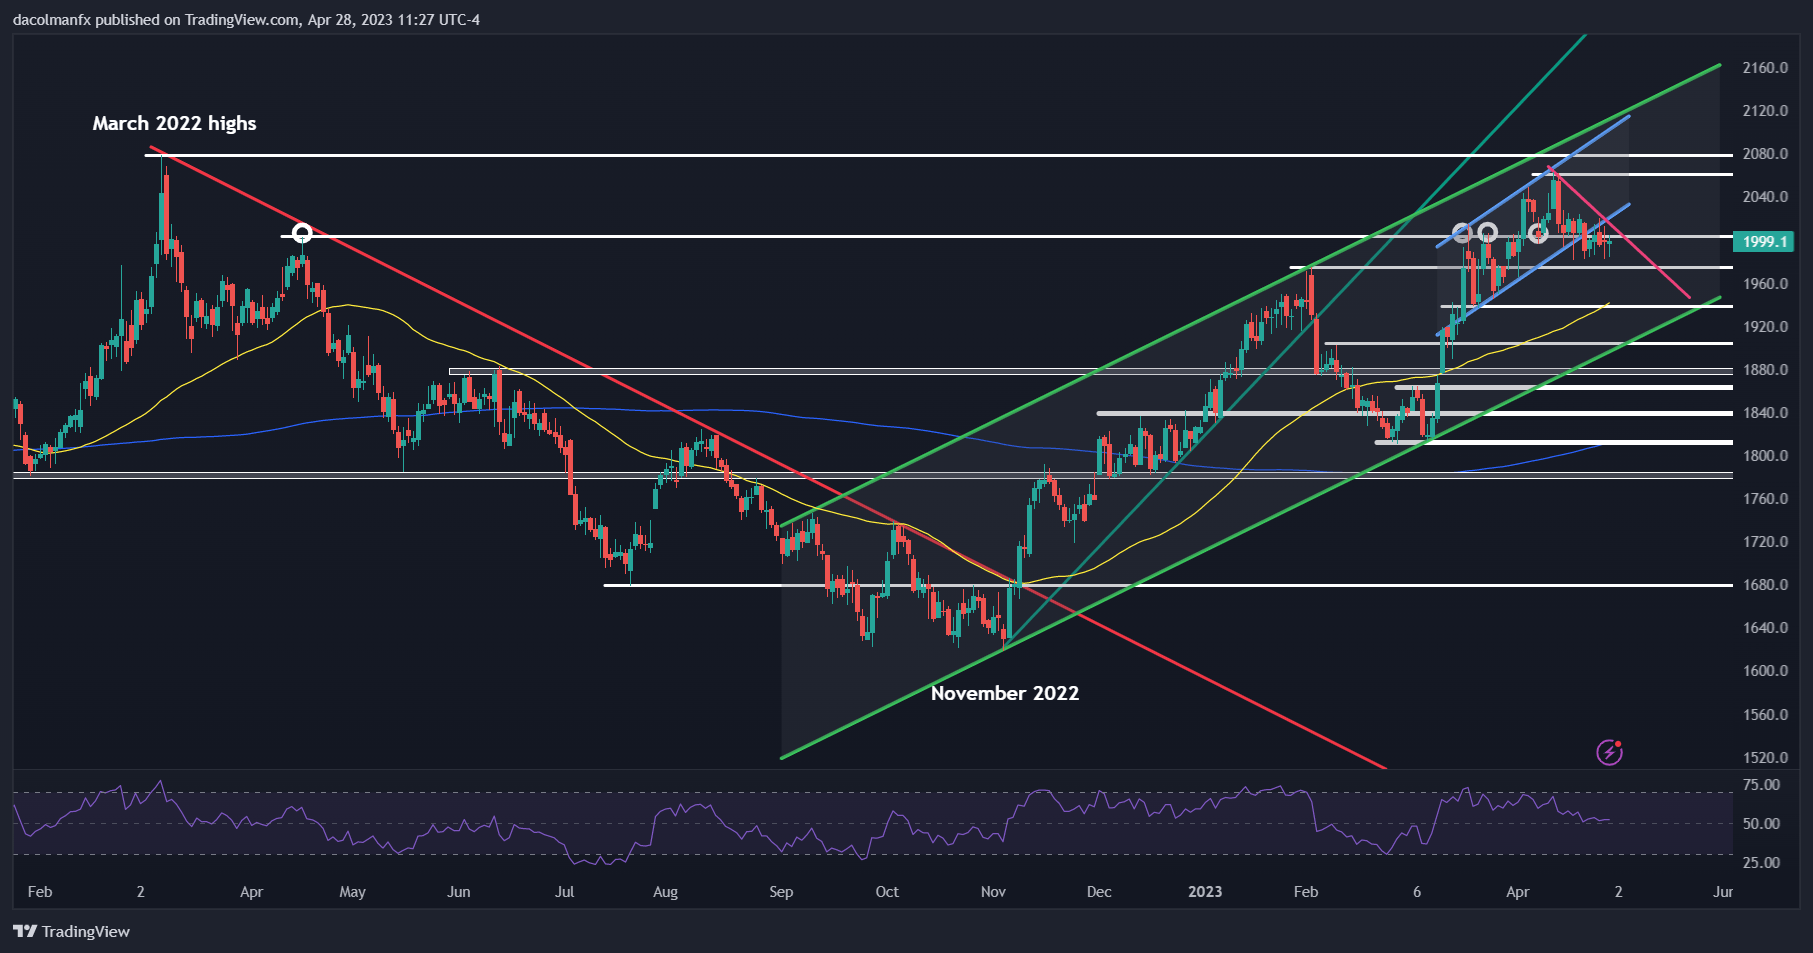Click the pink lightning bolt event icon
The width and height of the screenshot is (1813, 953).
point(1609,752)
